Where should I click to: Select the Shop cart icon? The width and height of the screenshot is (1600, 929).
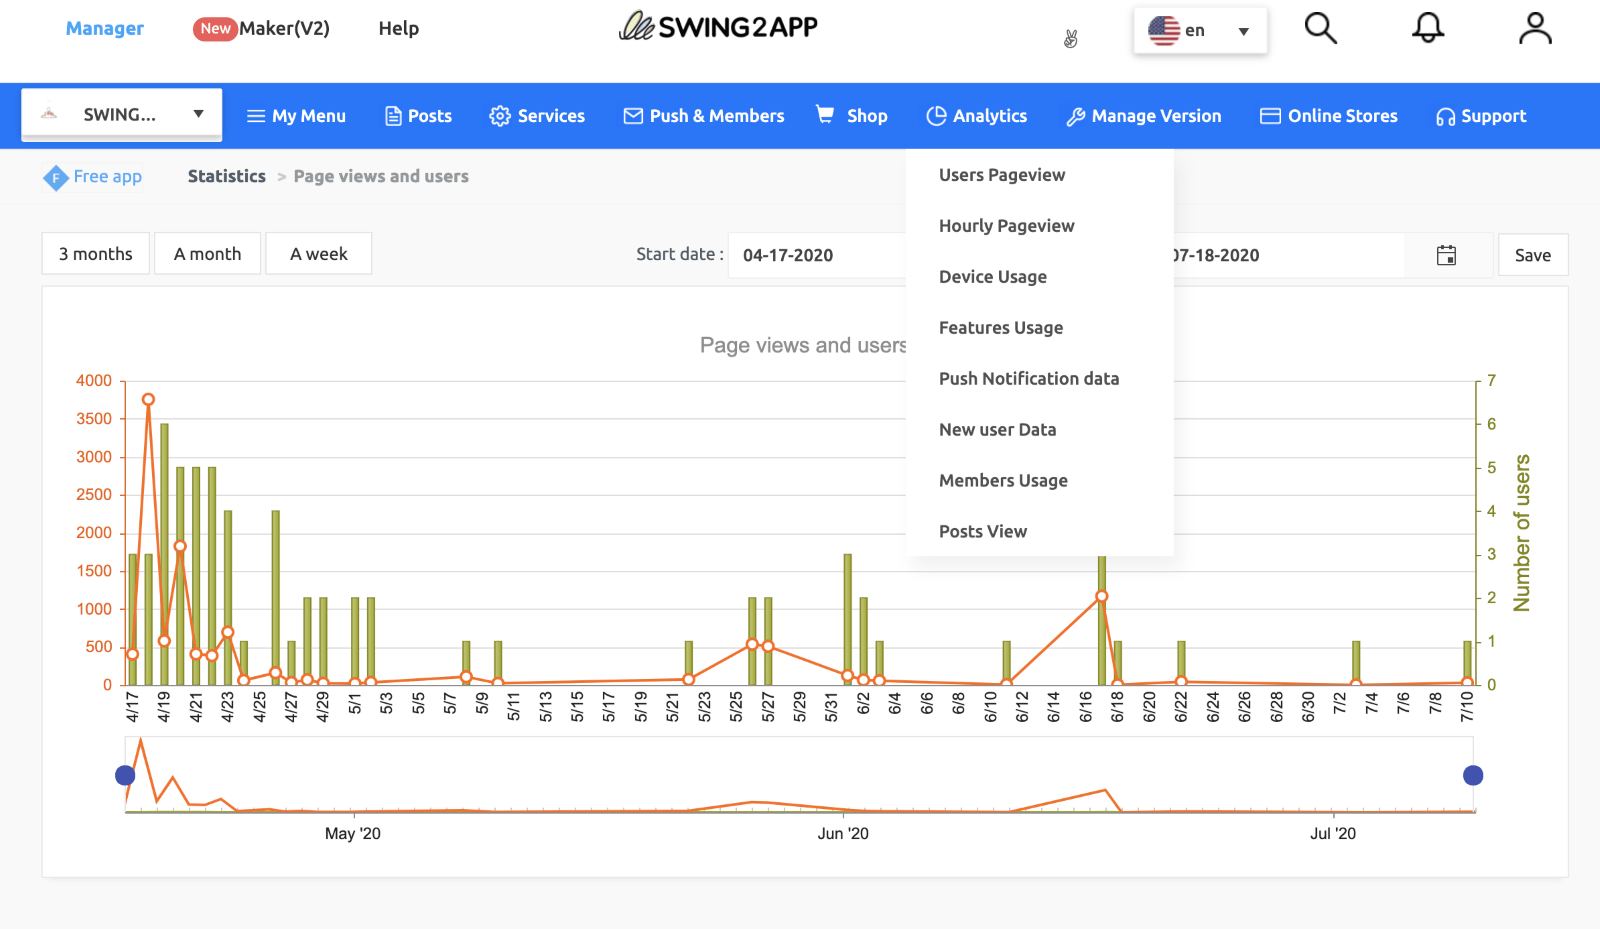coord(824,115)
